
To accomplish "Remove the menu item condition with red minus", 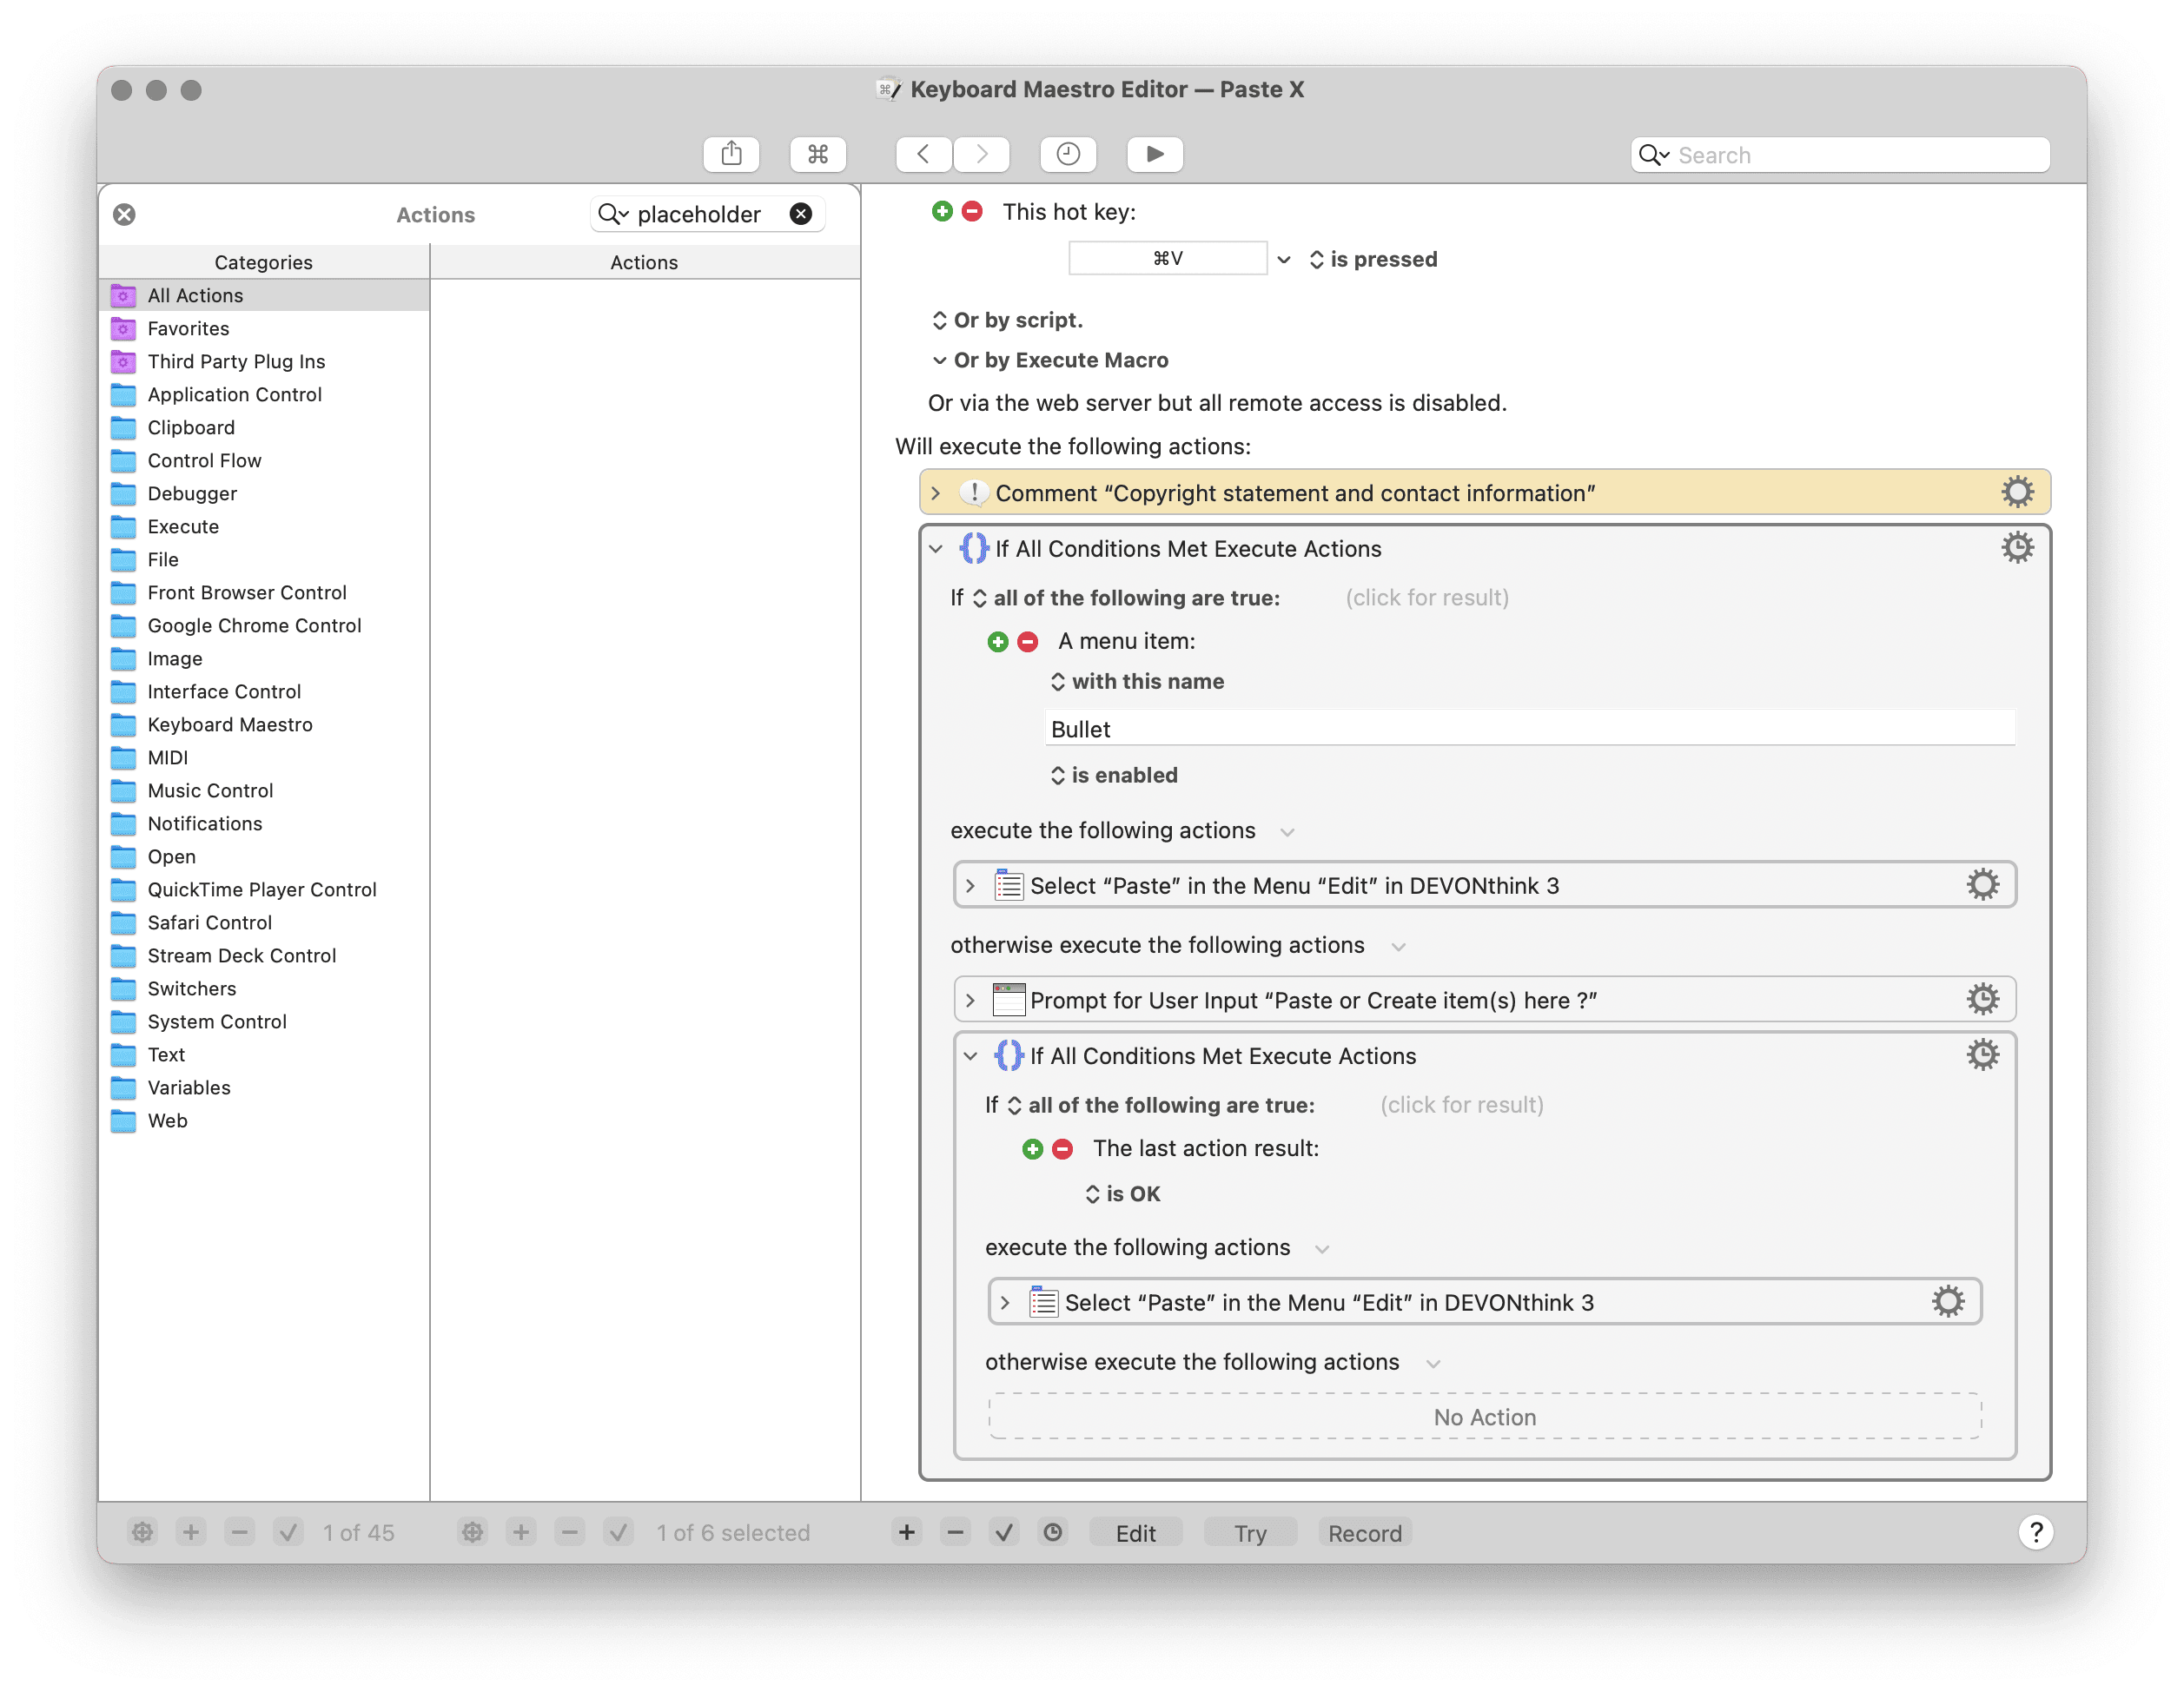I will 1027,642.
